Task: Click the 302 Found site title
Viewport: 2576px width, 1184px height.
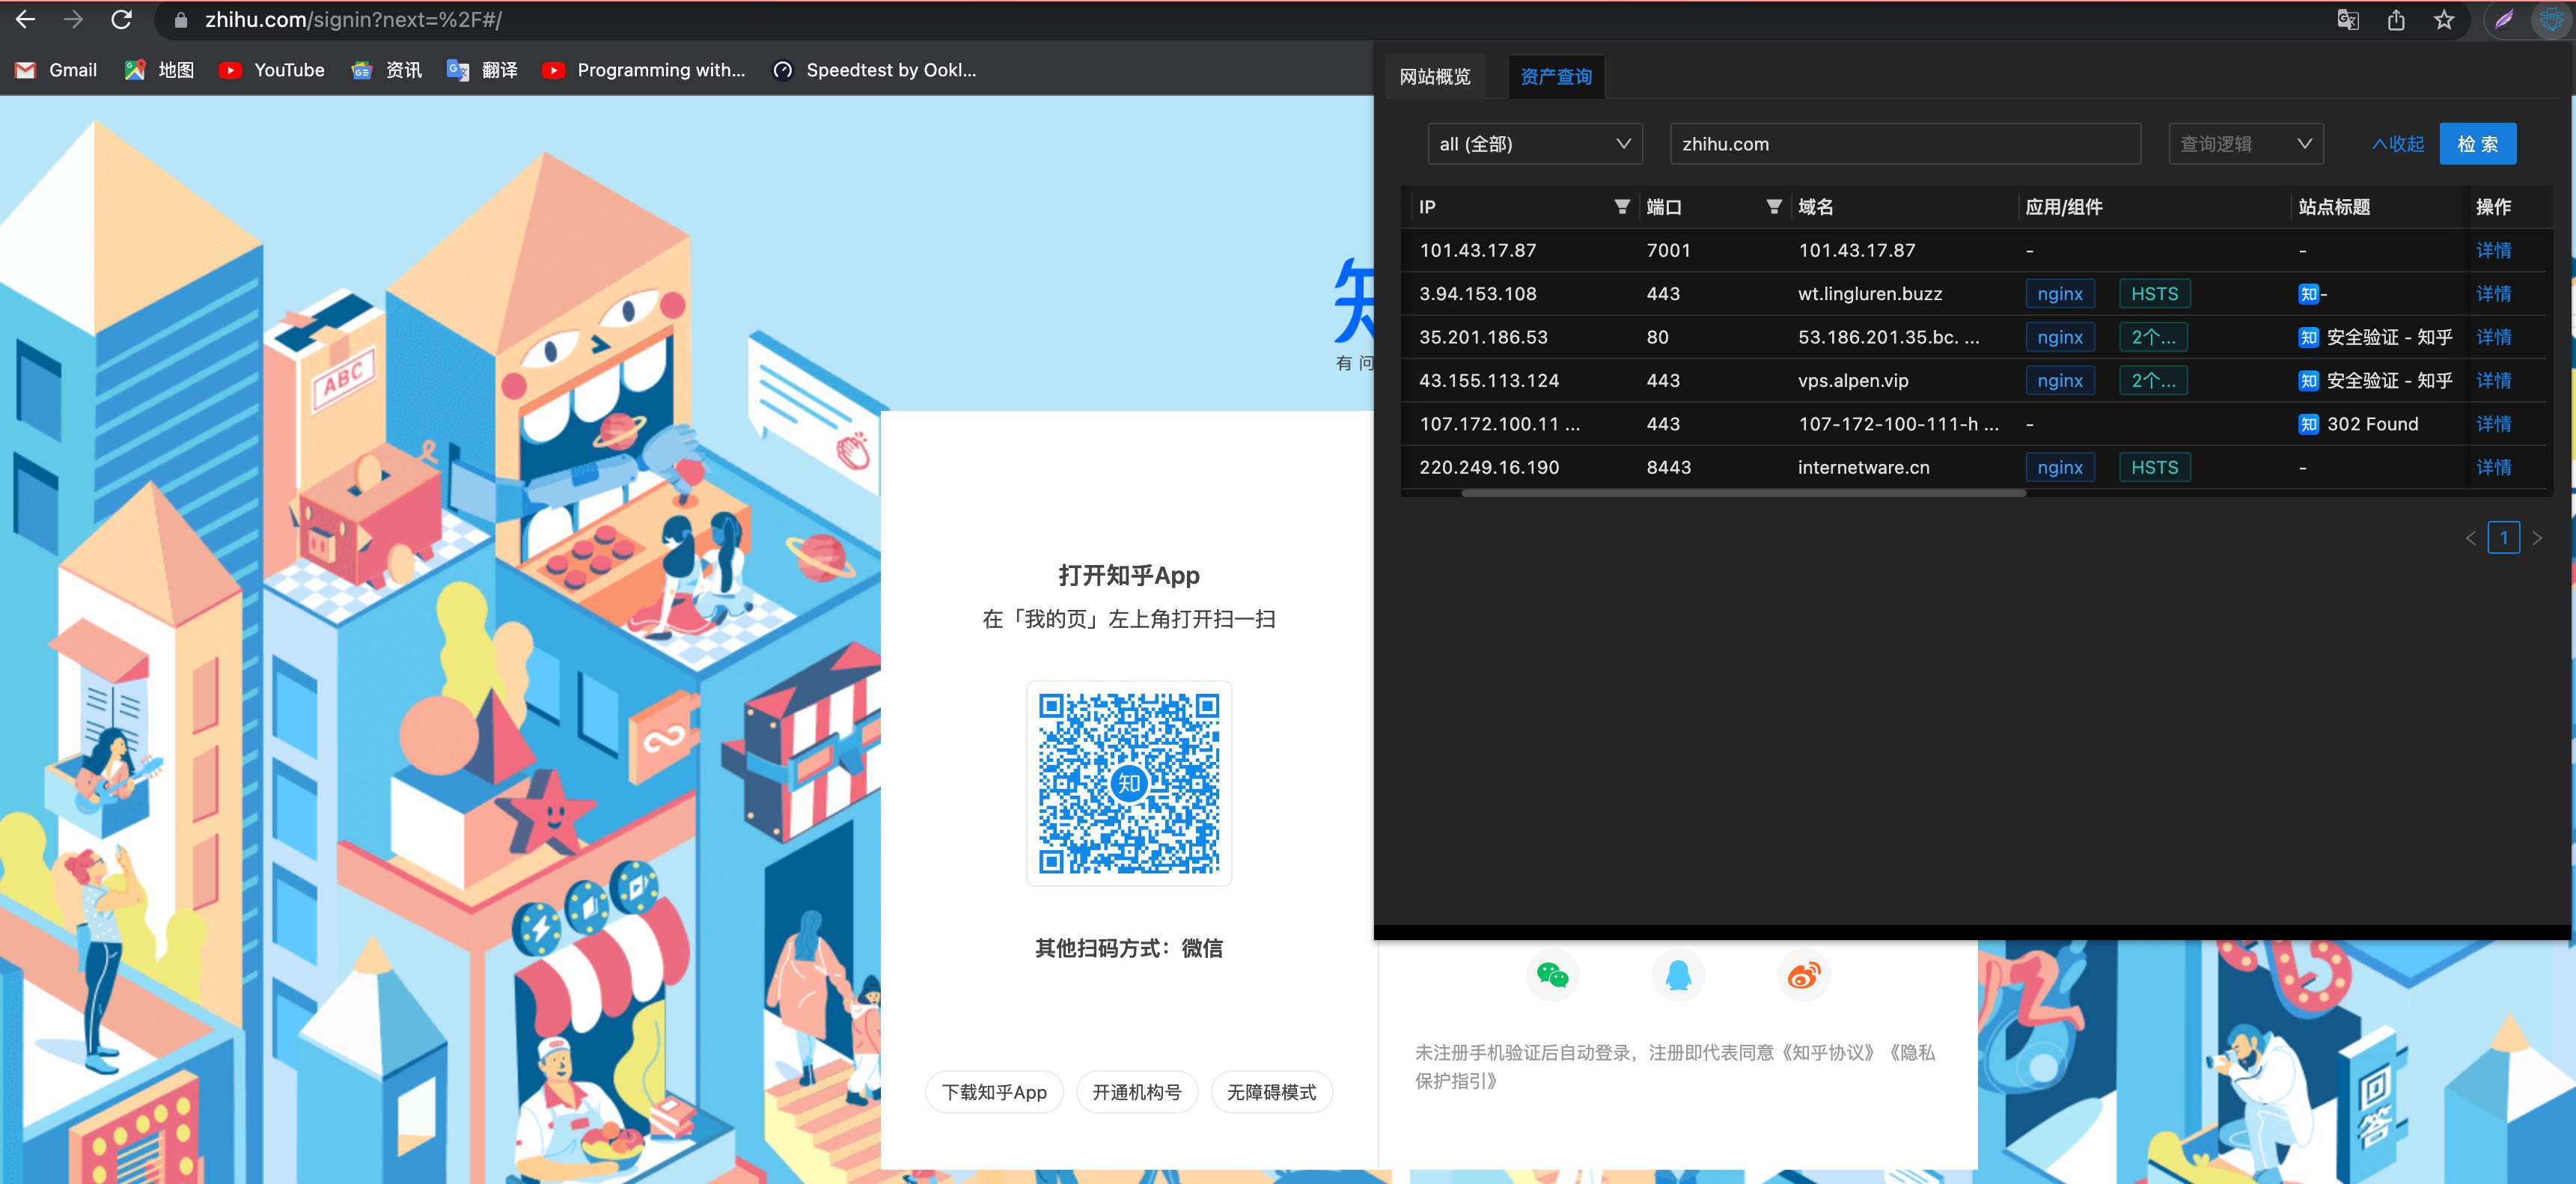Action: 2372,424
